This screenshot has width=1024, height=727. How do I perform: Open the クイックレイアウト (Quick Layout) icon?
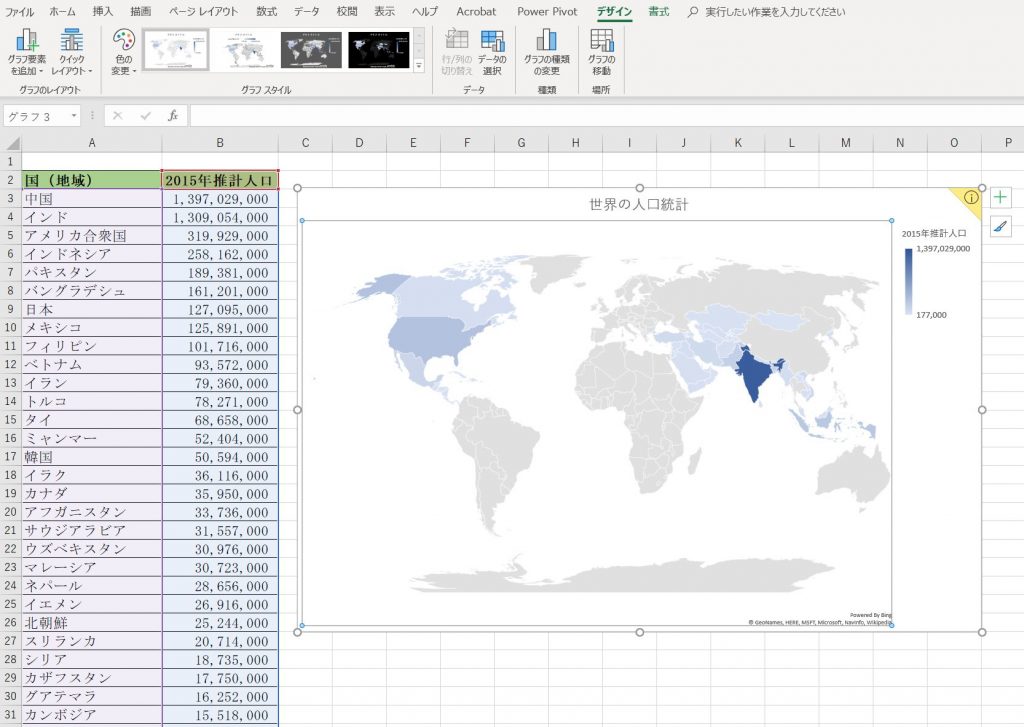coord(71,42)
